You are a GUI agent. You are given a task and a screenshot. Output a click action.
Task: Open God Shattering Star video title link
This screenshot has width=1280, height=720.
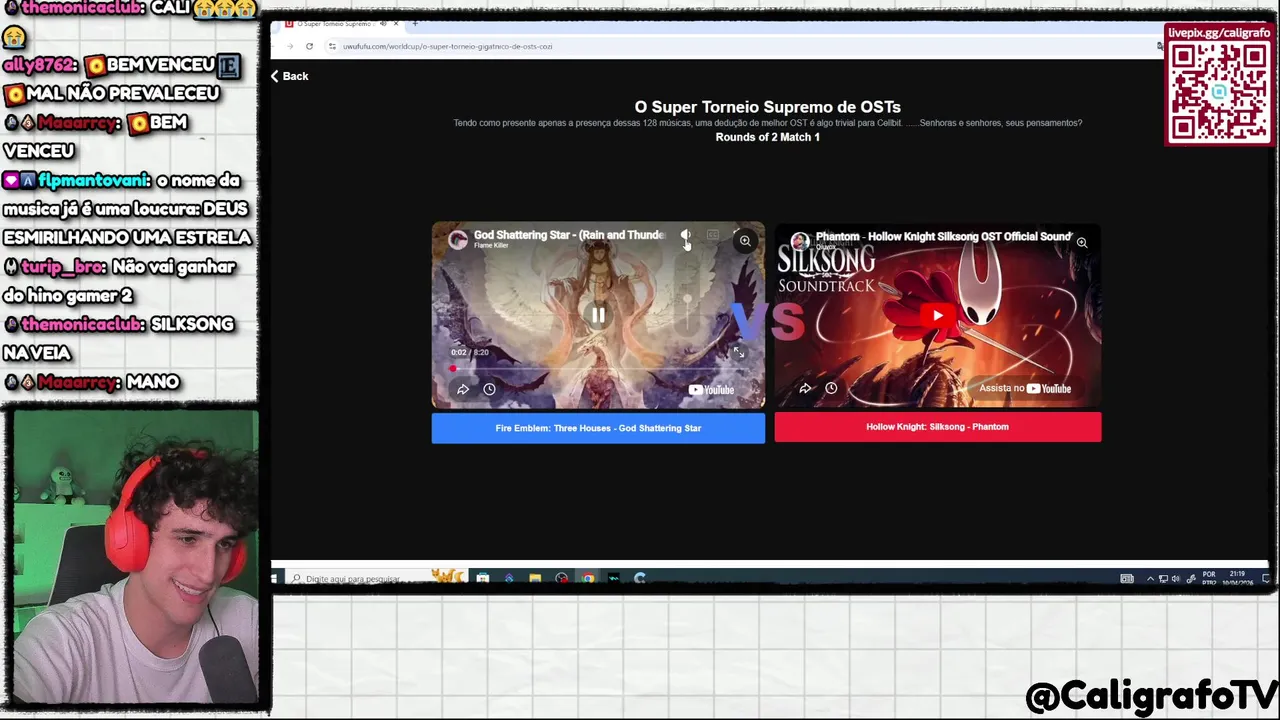coord(569,235)
